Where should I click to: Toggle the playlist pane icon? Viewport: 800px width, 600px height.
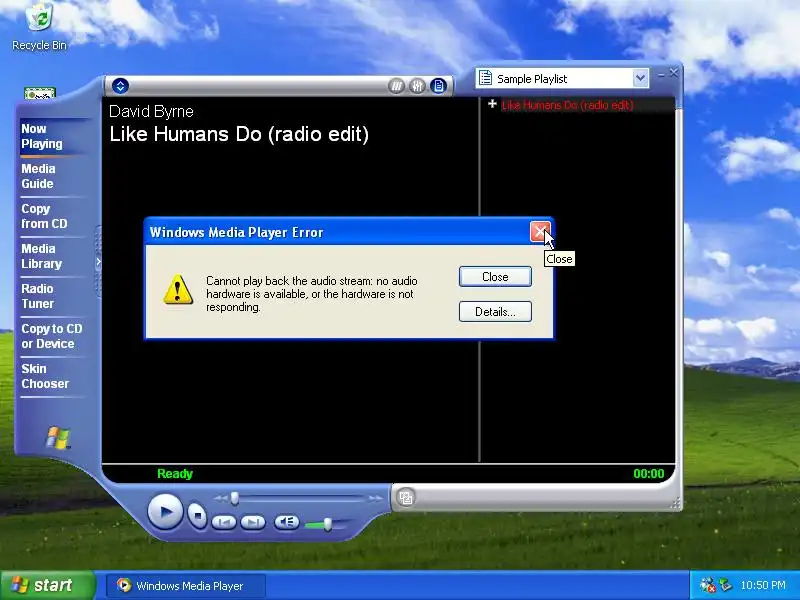[438, 86]
